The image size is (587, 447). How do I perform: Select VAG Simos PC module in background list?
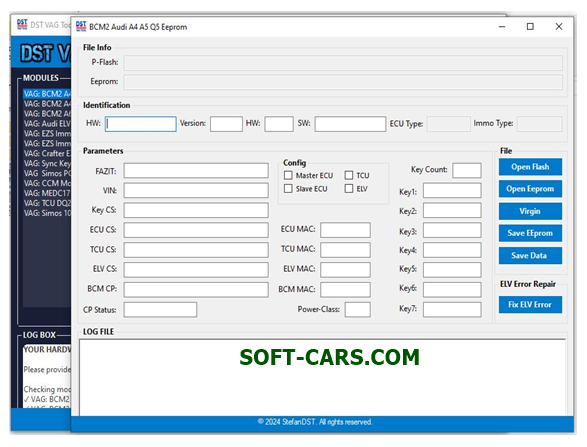47,173
